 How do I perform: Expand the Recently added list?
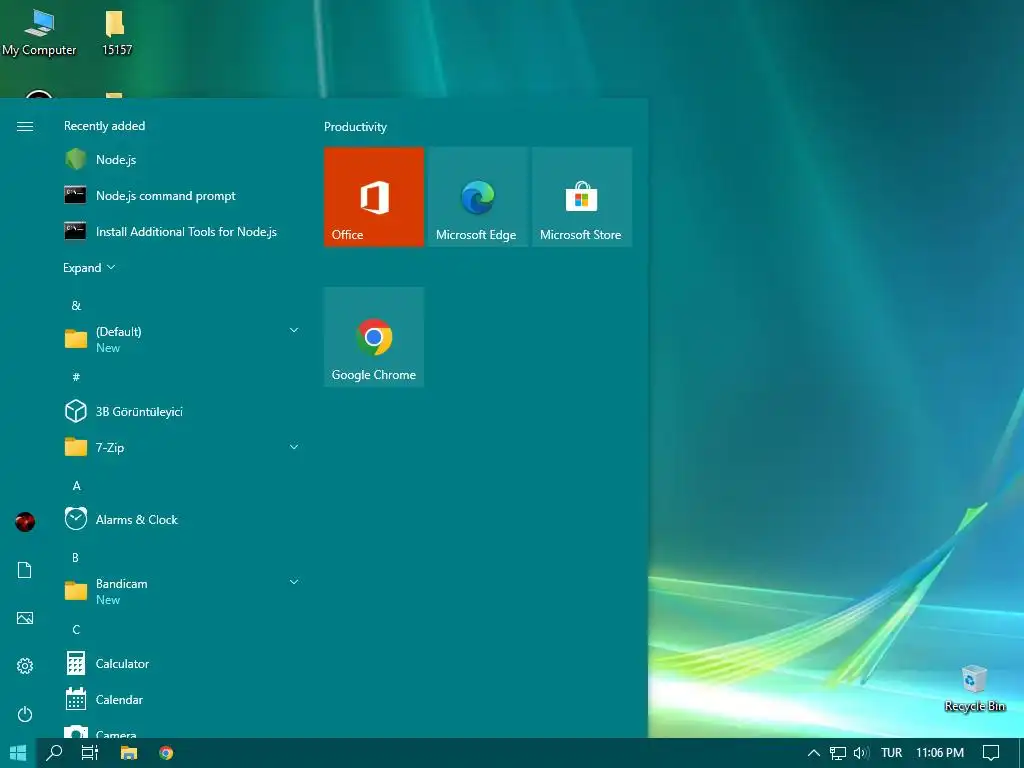tap(89, 268)
